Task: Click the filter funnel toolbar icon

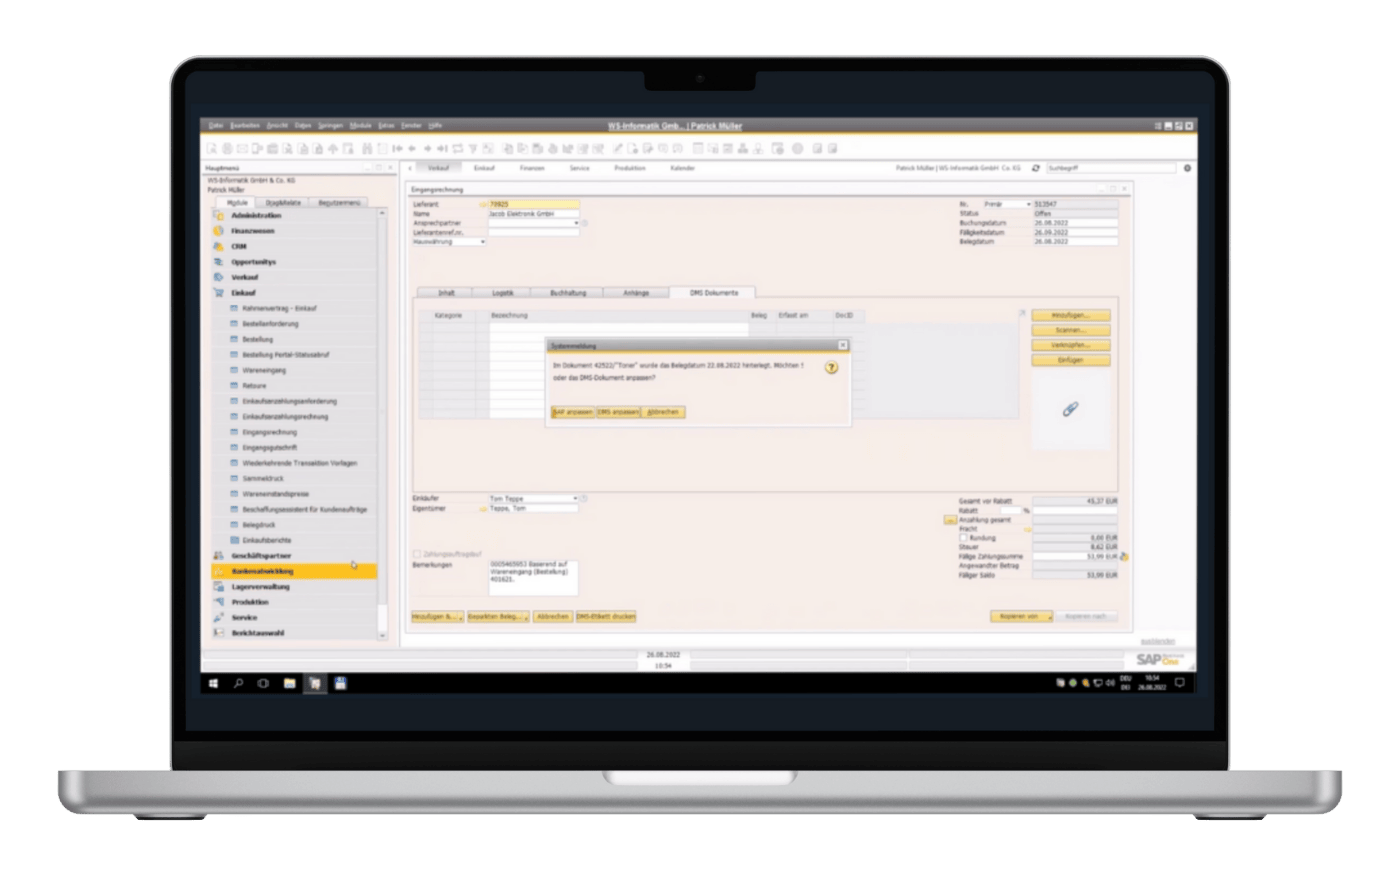Action: 473,148
